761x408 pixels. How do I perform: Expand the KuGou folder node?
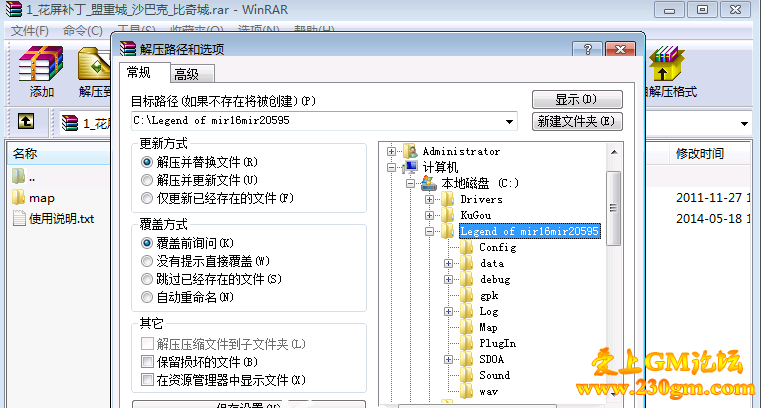[x=429, y=215]
